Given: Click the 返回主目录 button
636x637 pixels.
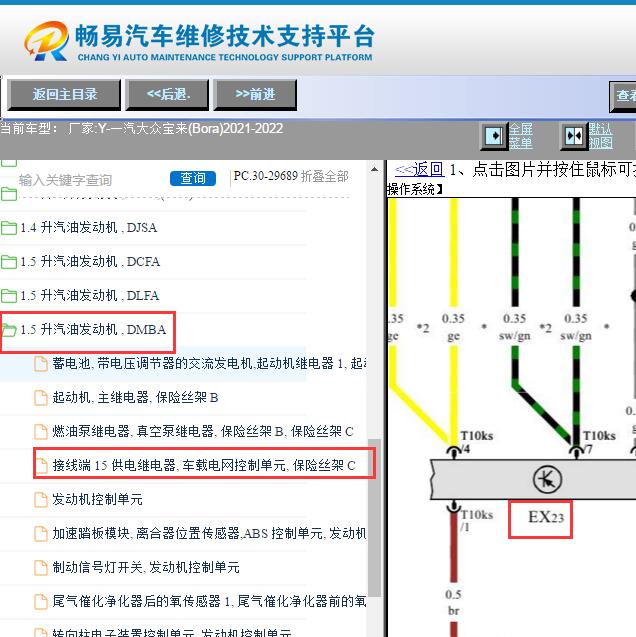Looking at the screenshot, I should coord(64,95).
